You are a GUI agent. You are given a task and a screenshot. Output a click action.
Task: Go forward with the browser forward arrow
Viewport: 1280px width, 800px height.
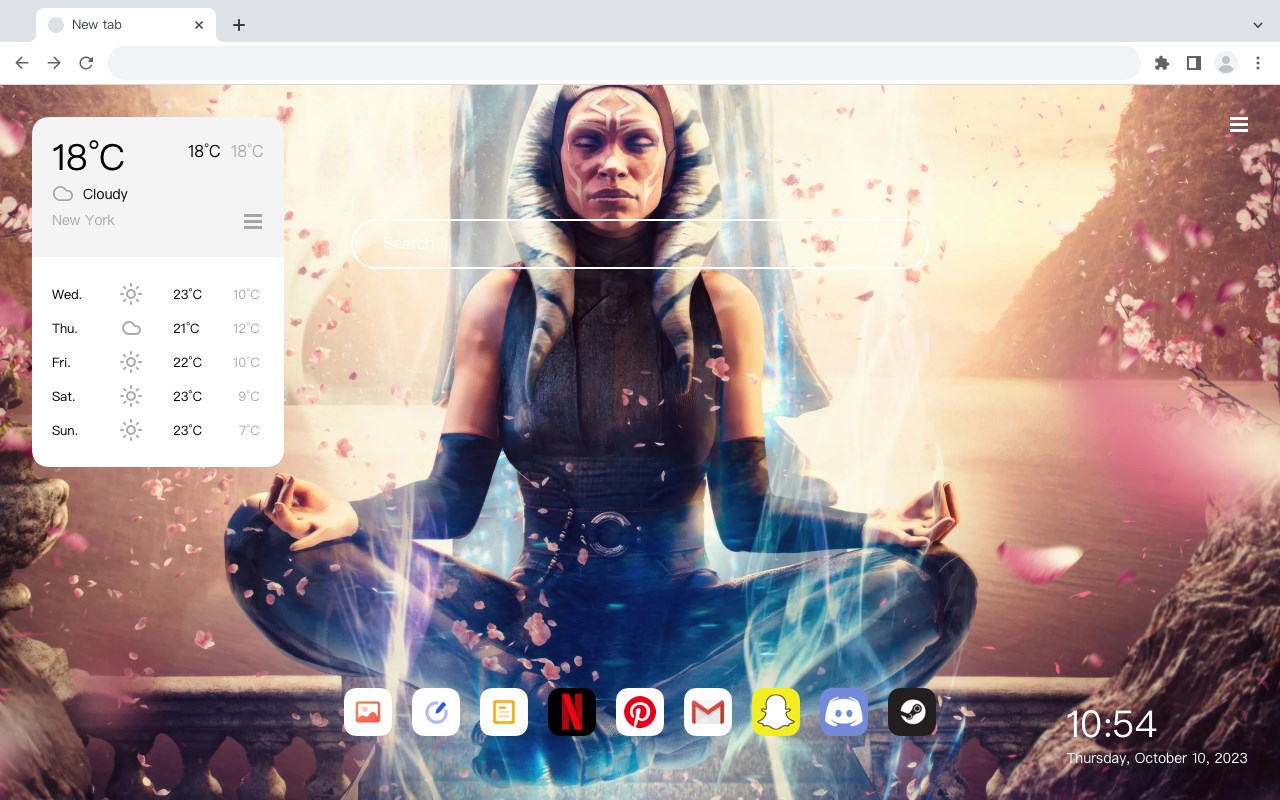point(54,63)
